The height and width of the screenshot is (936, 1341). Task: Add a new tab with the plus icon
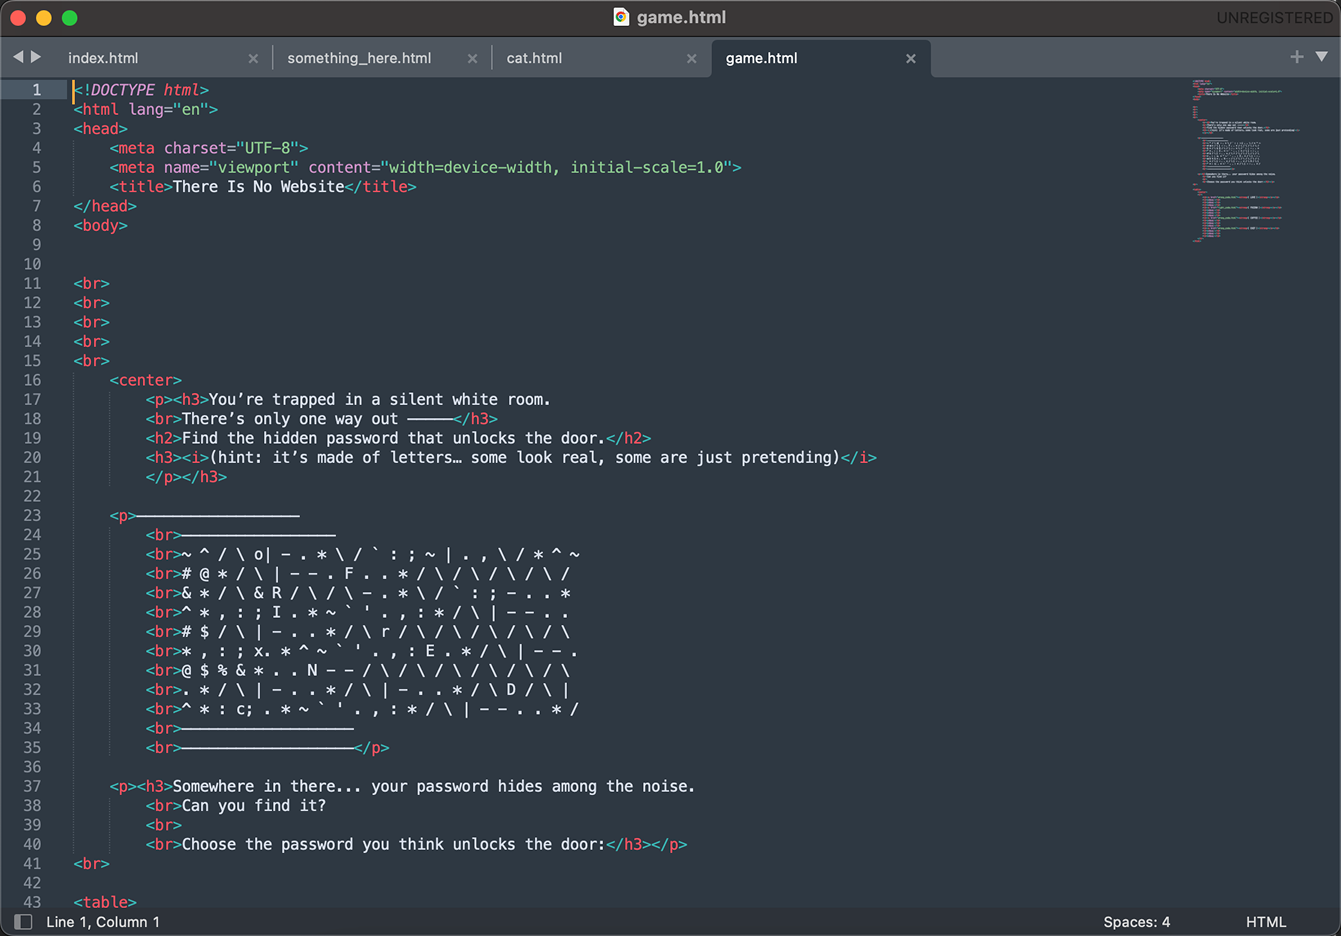(x=1297, y=57)
